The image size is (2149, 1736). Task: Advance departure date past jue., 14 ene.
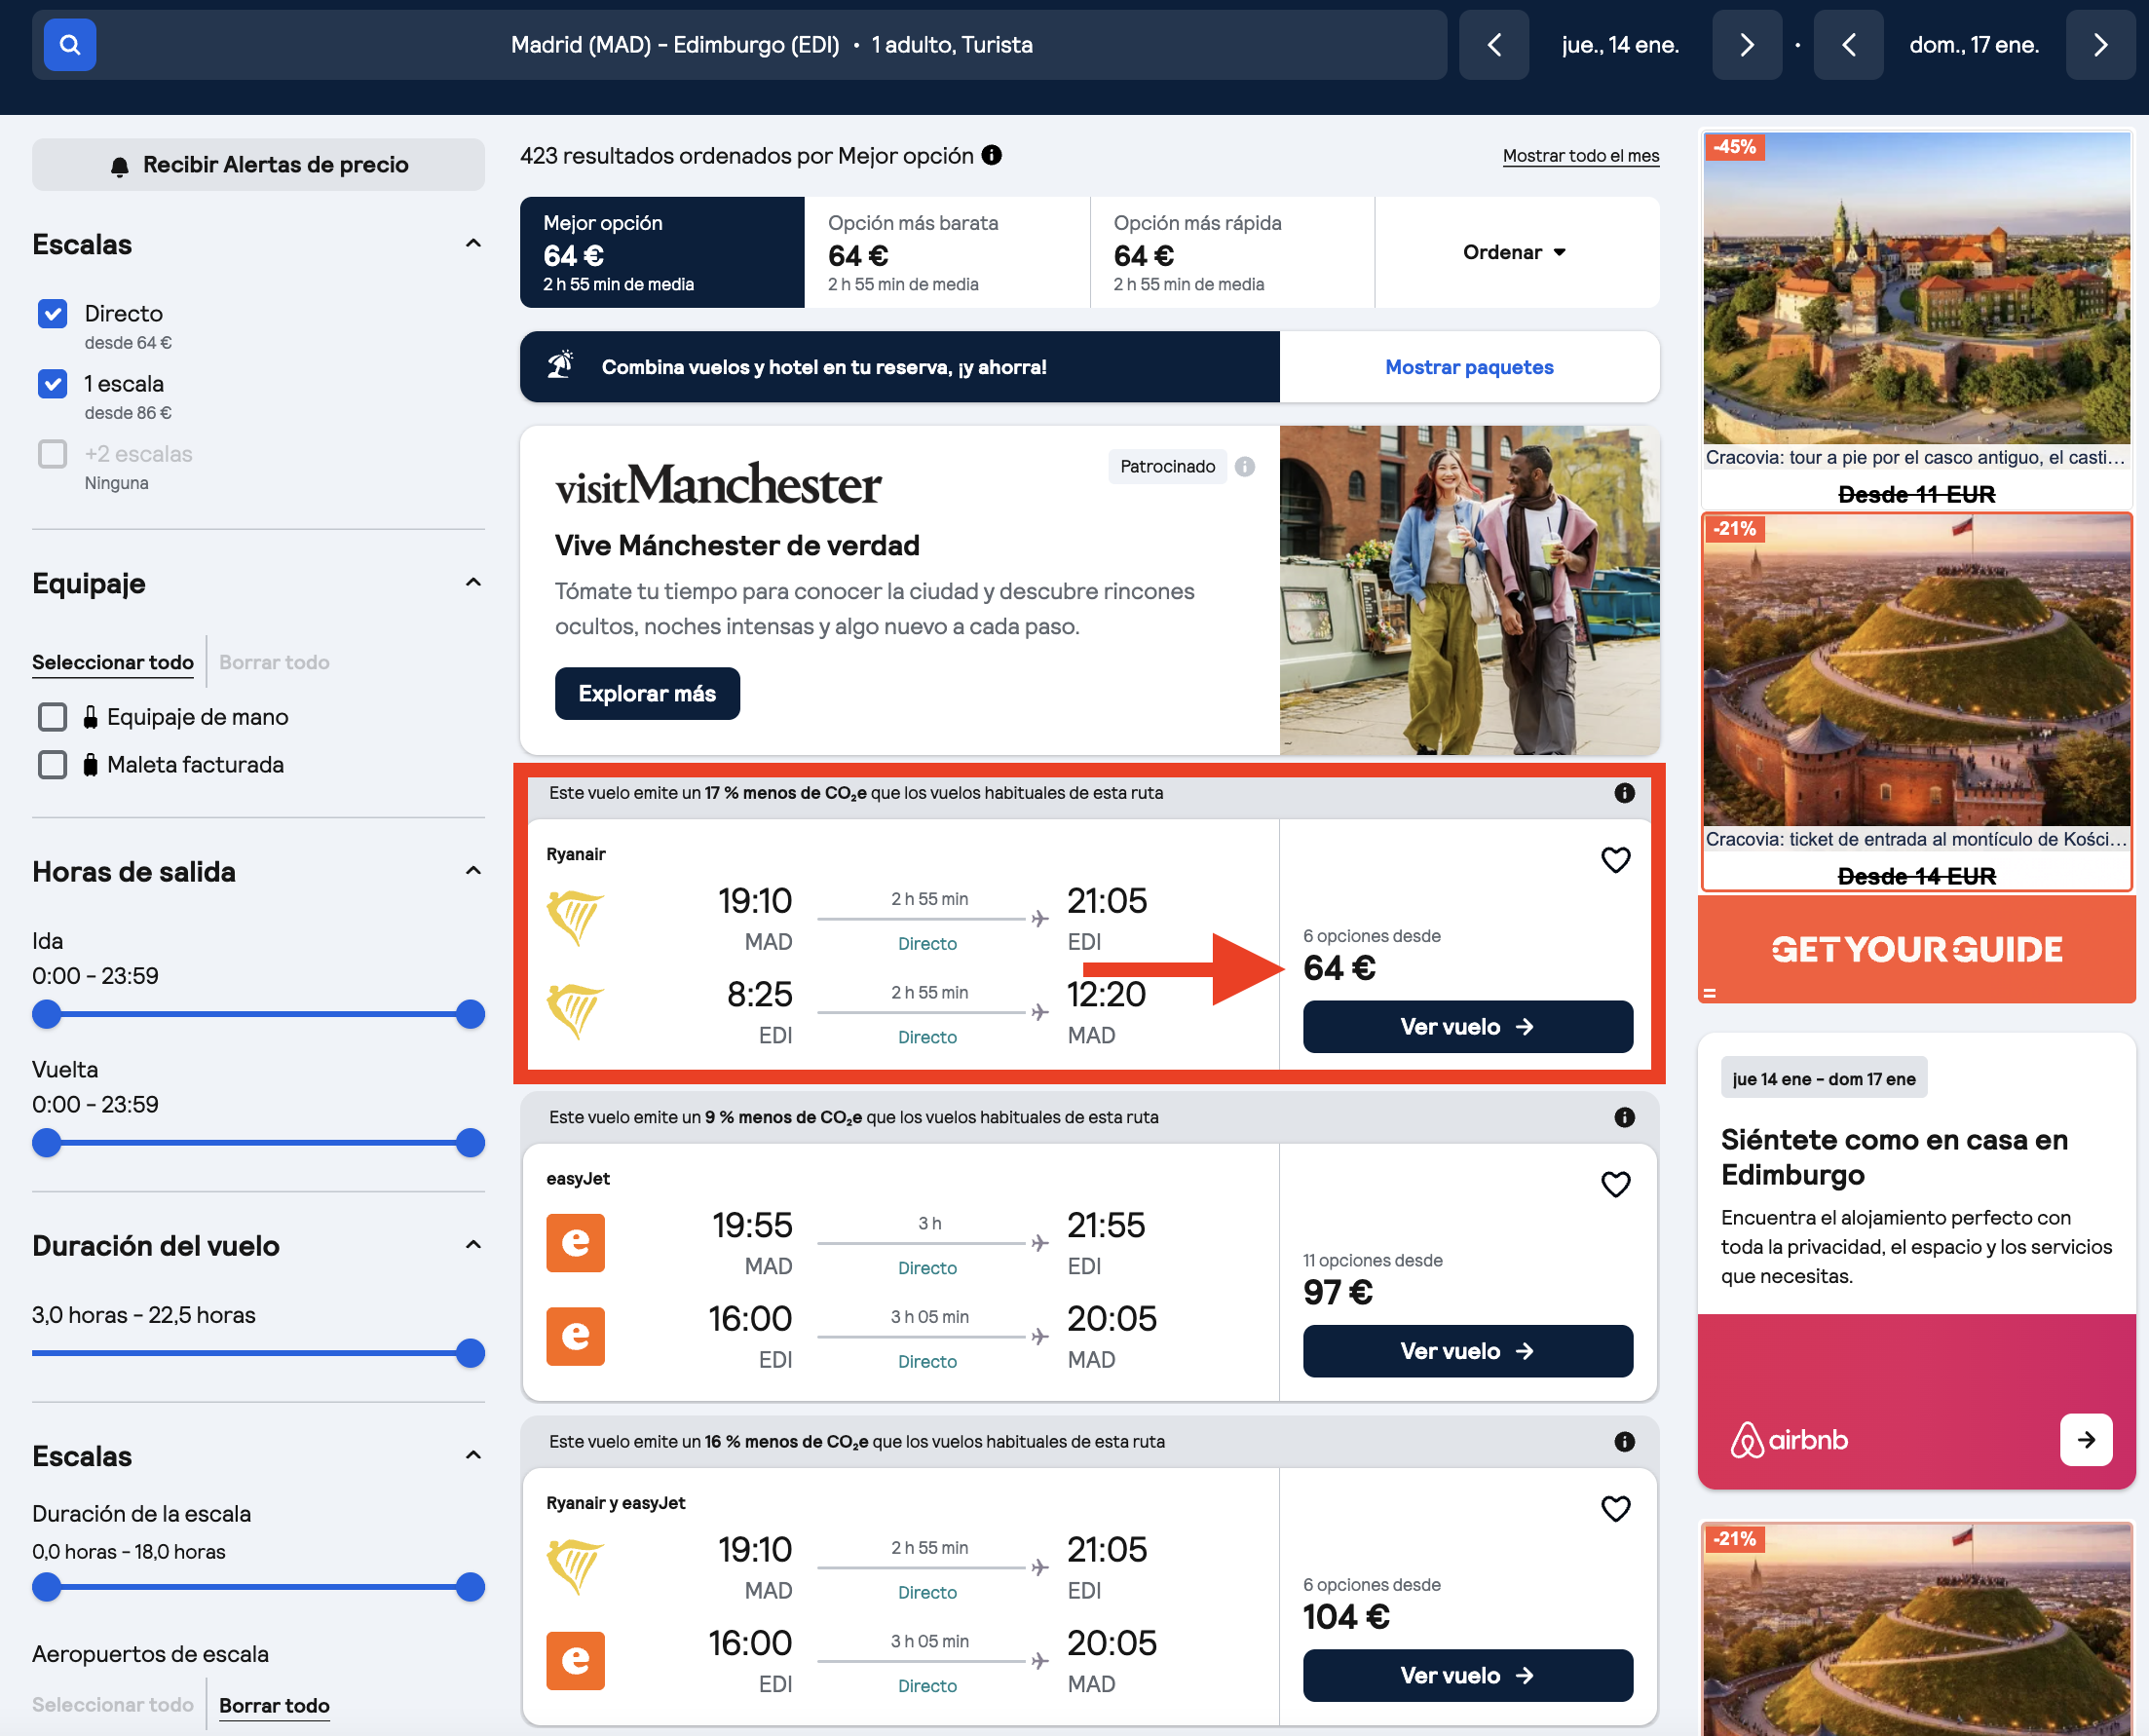tap(1746, 45)
